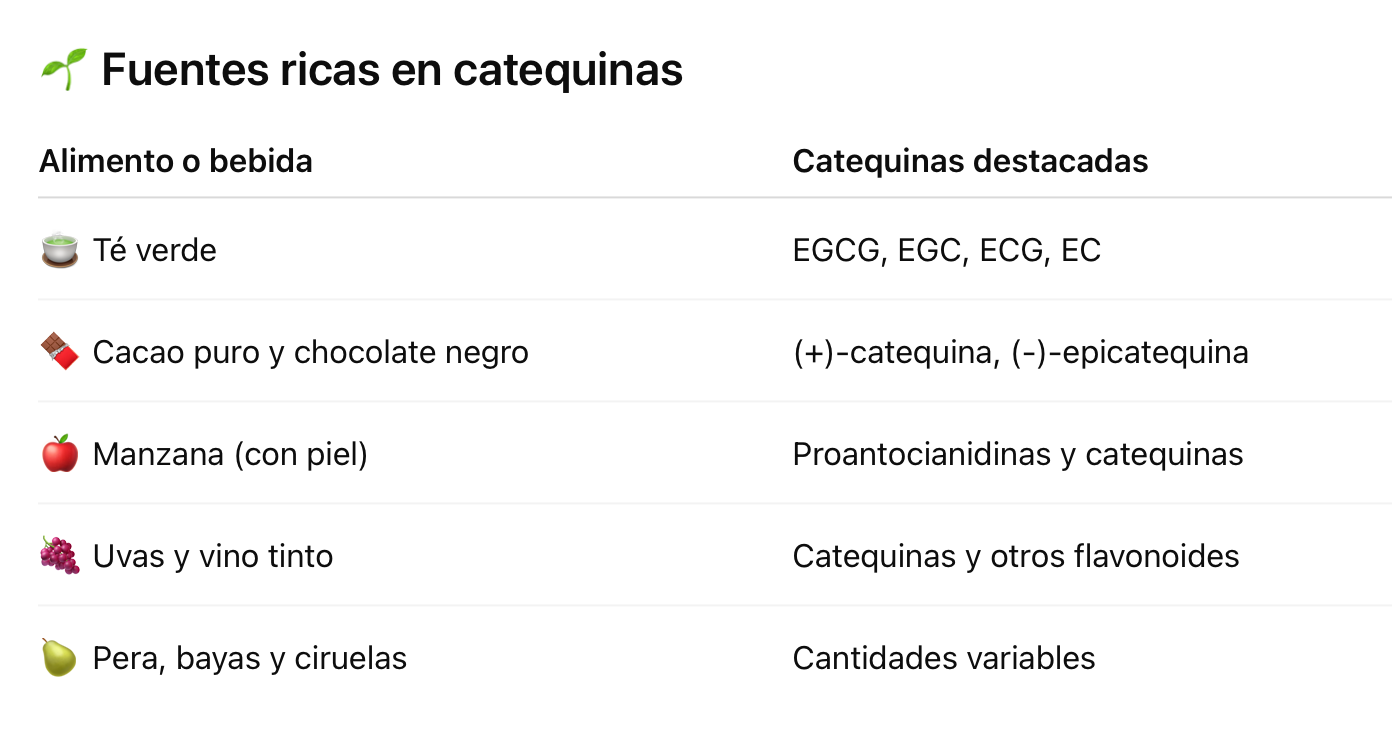Click the 'Fuentes ricas en catequinas' heading
Screen dimensions: 1392x754
point(392,70)
